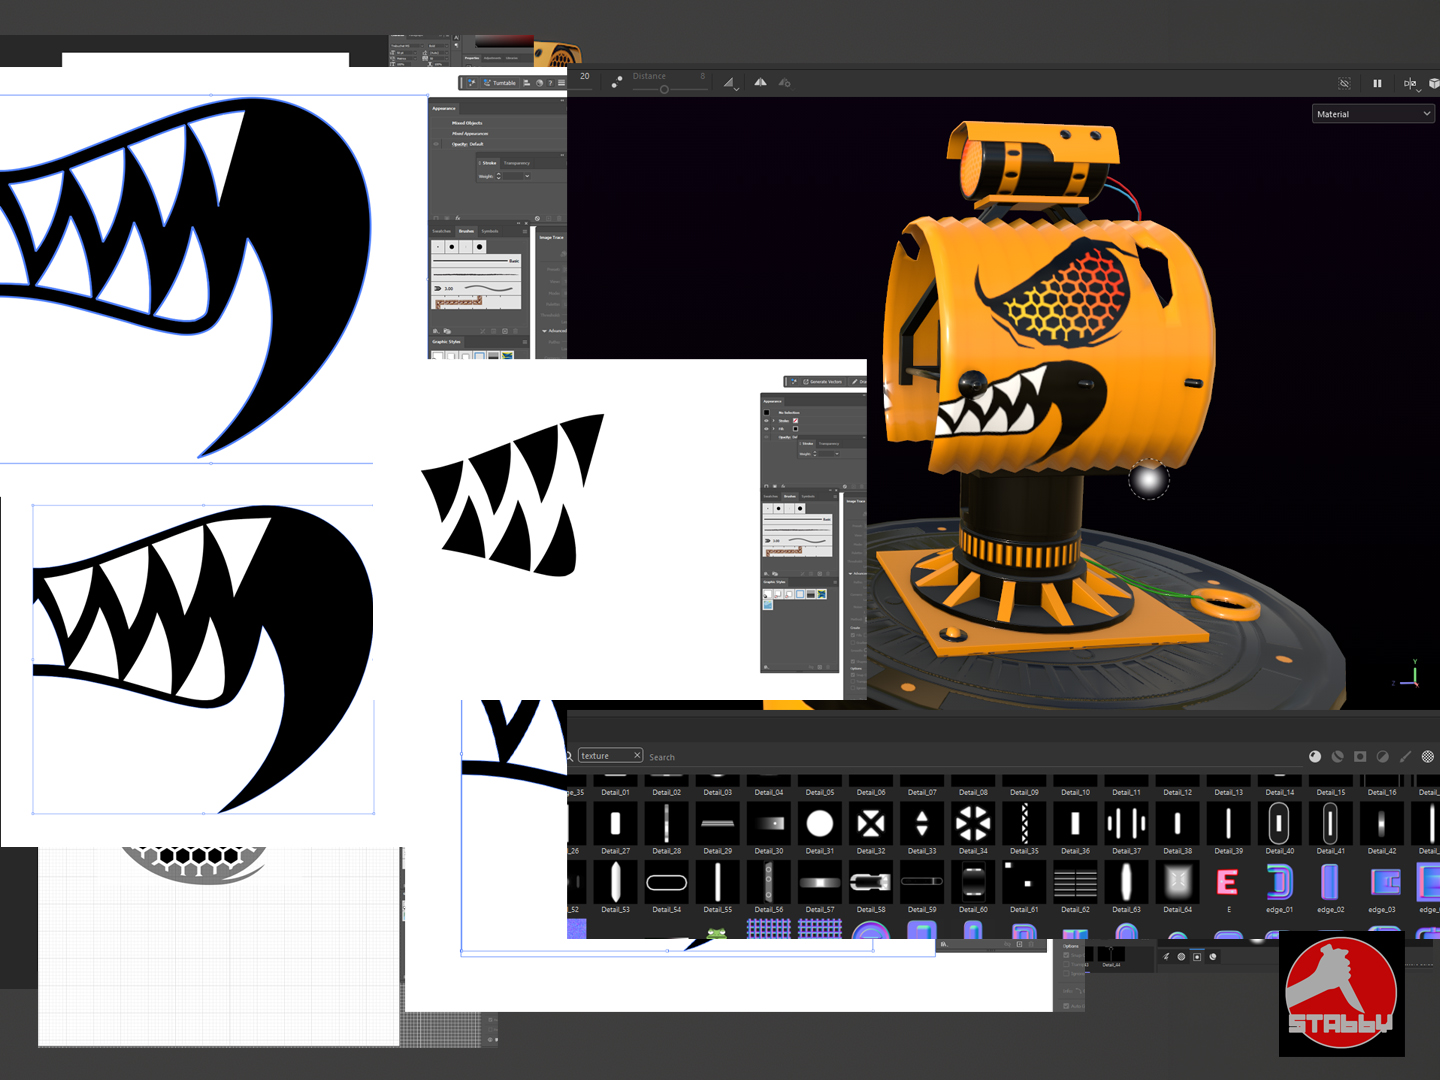1440x1080 pixels.
Task: Open the stroke Weight dropdown
Action: (x=527, y=176)
